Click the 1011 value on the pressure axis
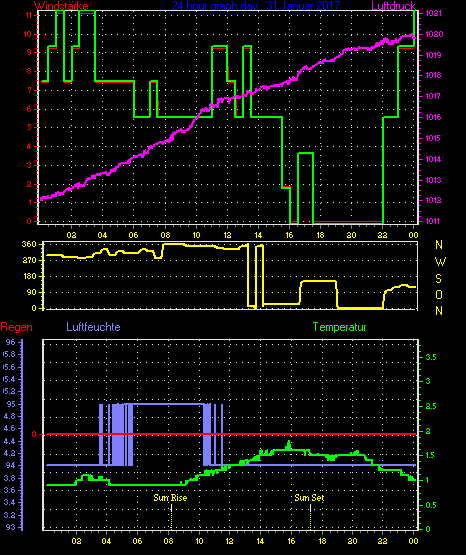The image size is (466, 555). [x=433, y=222]
